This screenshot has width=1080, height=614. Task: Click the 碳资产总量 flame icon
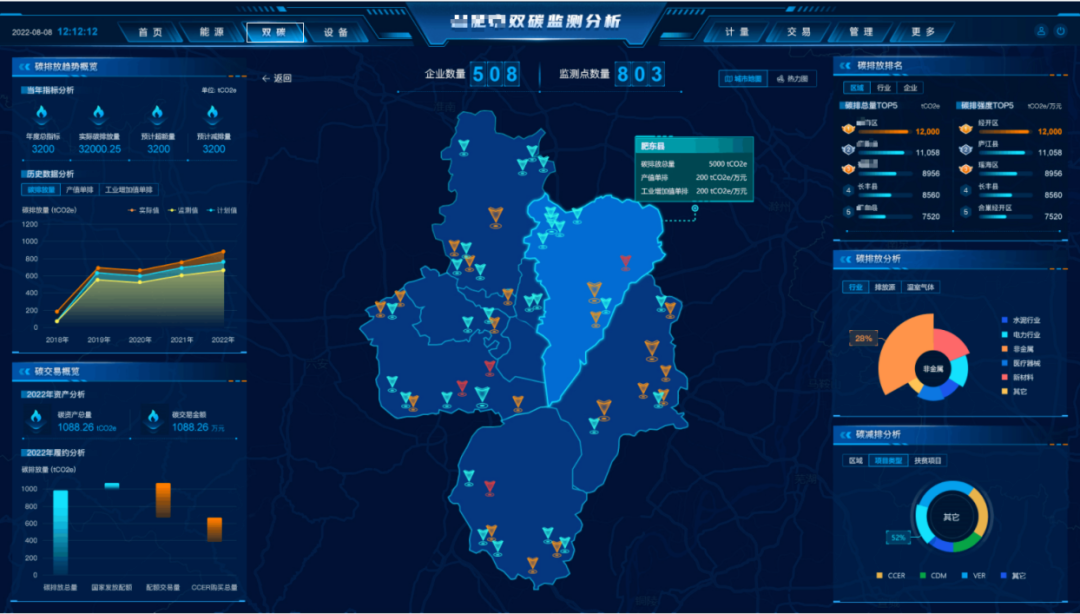(37, 417)
